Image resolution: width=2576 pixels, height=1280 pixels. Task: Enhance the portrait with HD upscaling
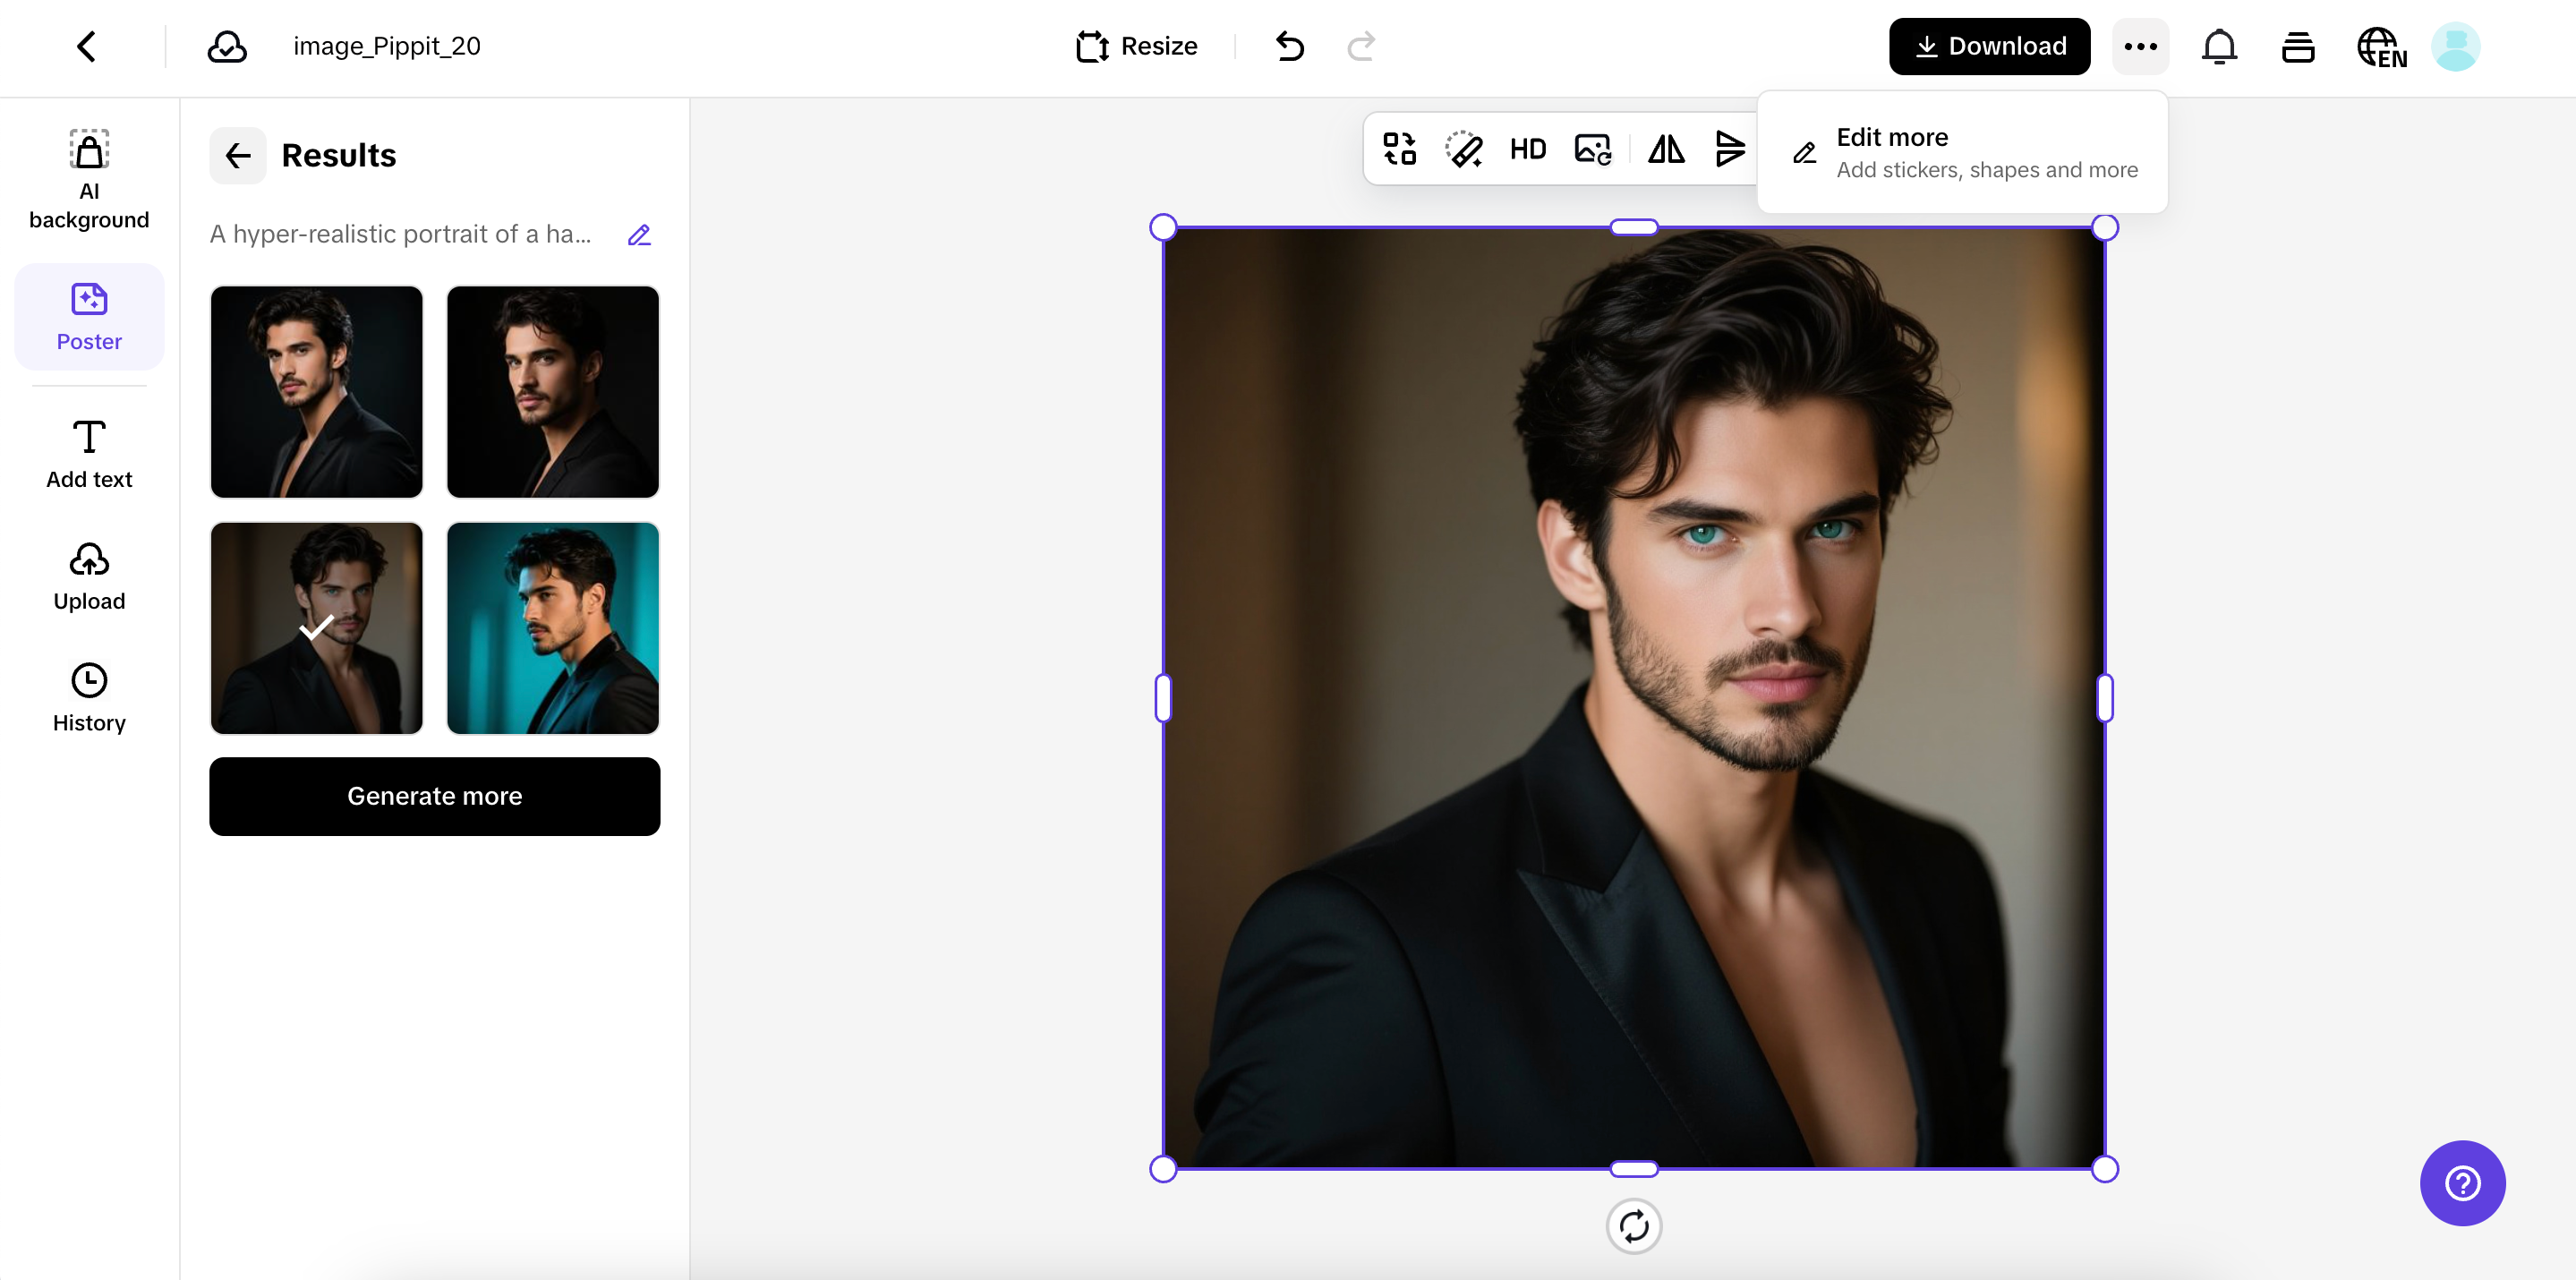click(1527, 148)
